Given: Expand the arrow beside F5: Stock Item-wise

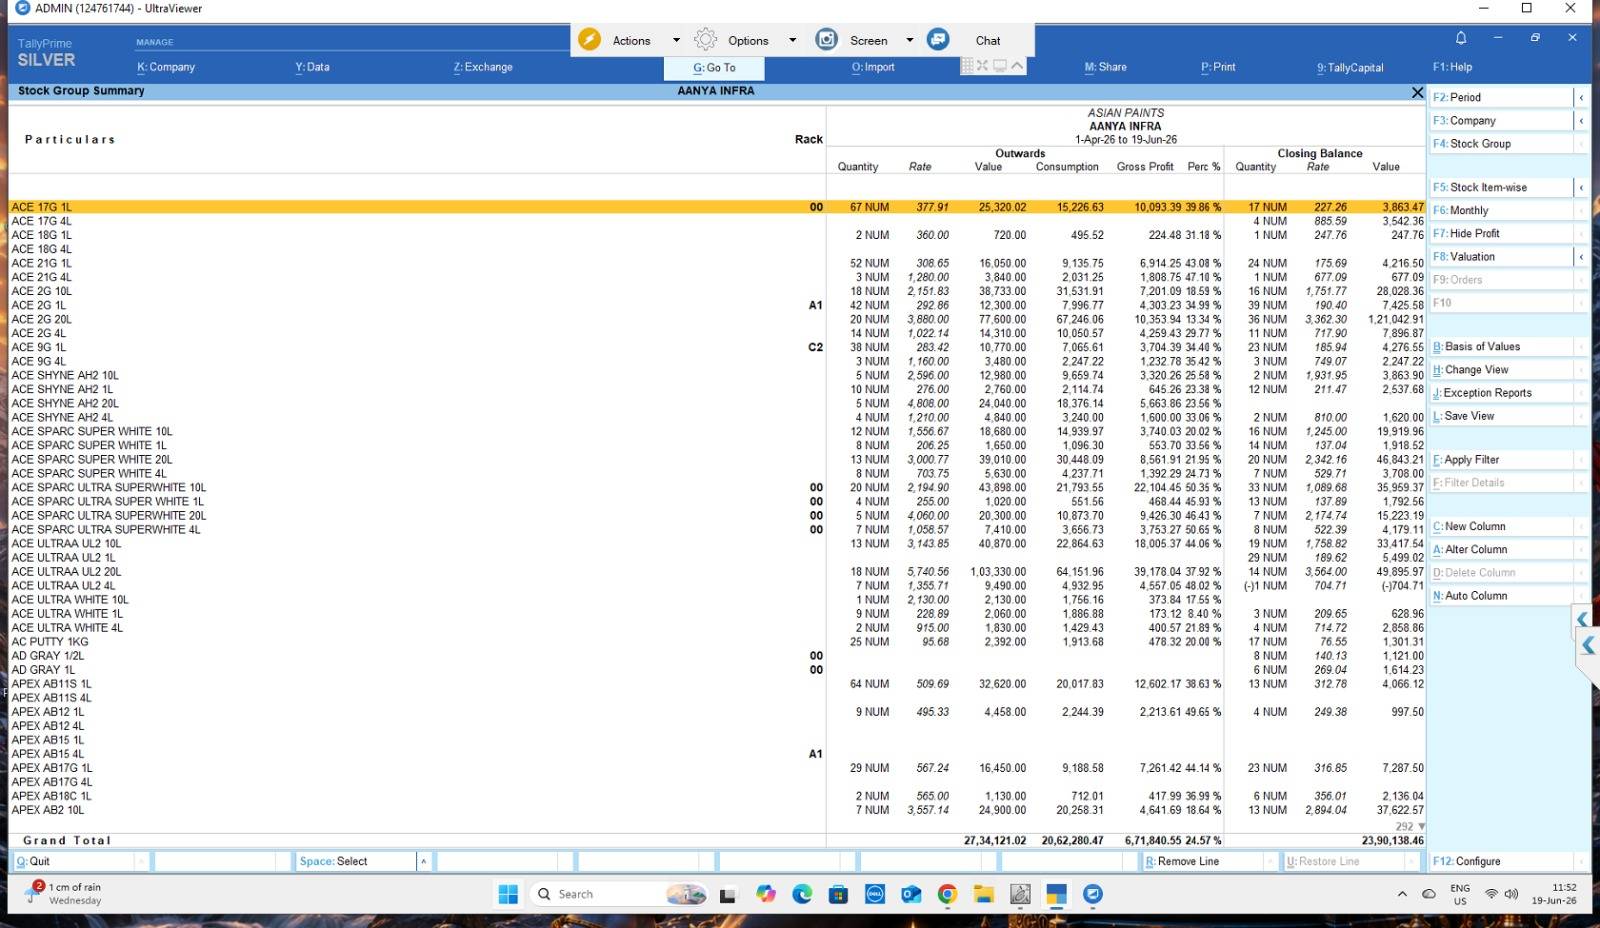Looking at the screenshot, I should [1581, 187].
